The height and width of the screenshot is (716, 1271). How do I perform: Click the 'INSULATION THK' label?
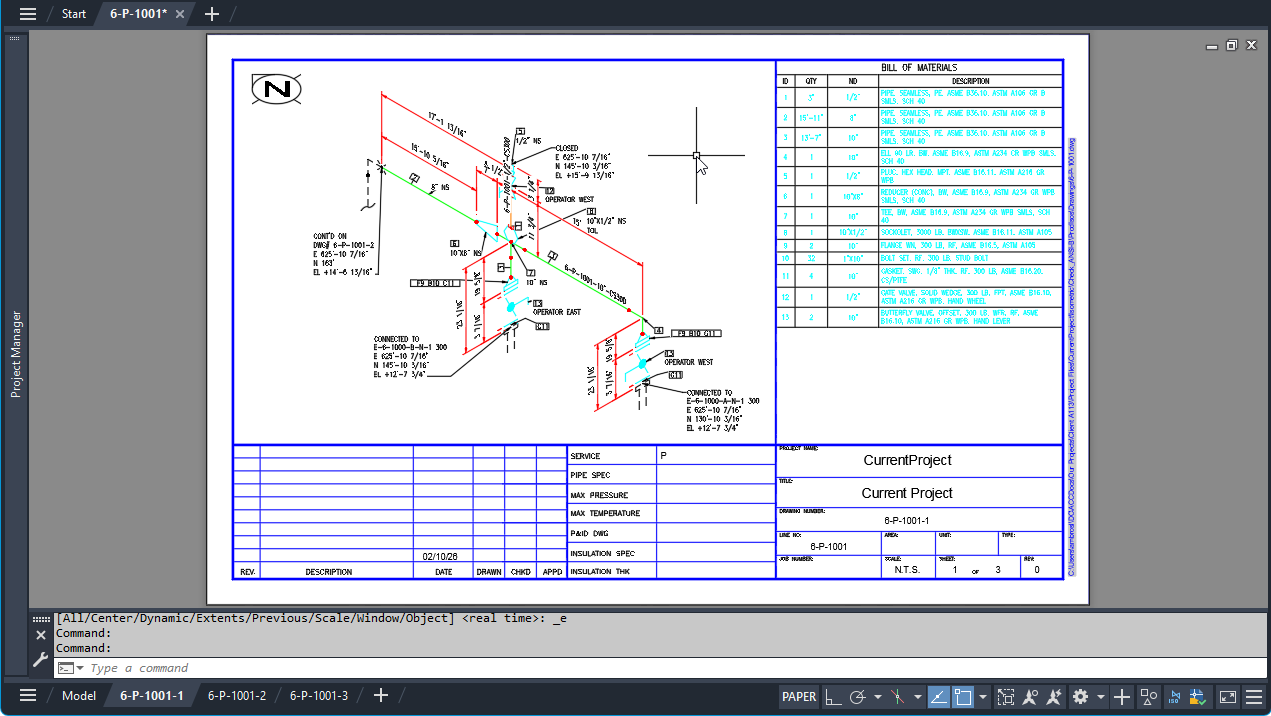coord(600,572)
